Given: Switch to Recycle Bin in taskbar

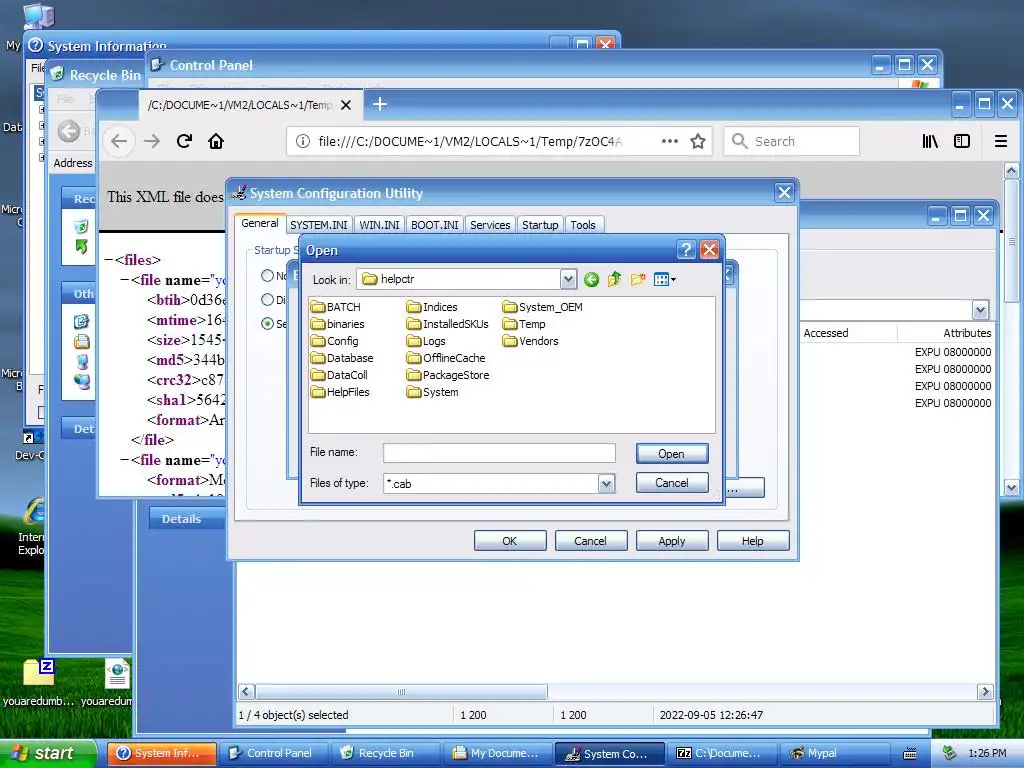Looking at the screenshot, I should click(x=385, y=753).
